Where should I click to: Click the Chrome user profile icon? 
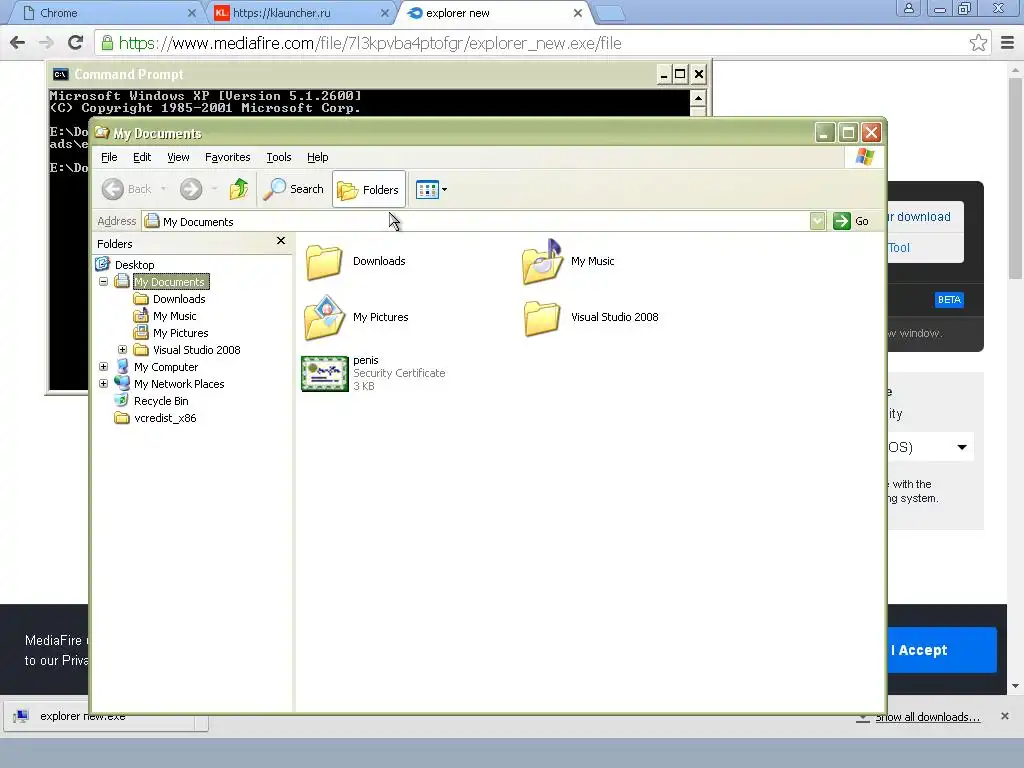click(908, 8)
